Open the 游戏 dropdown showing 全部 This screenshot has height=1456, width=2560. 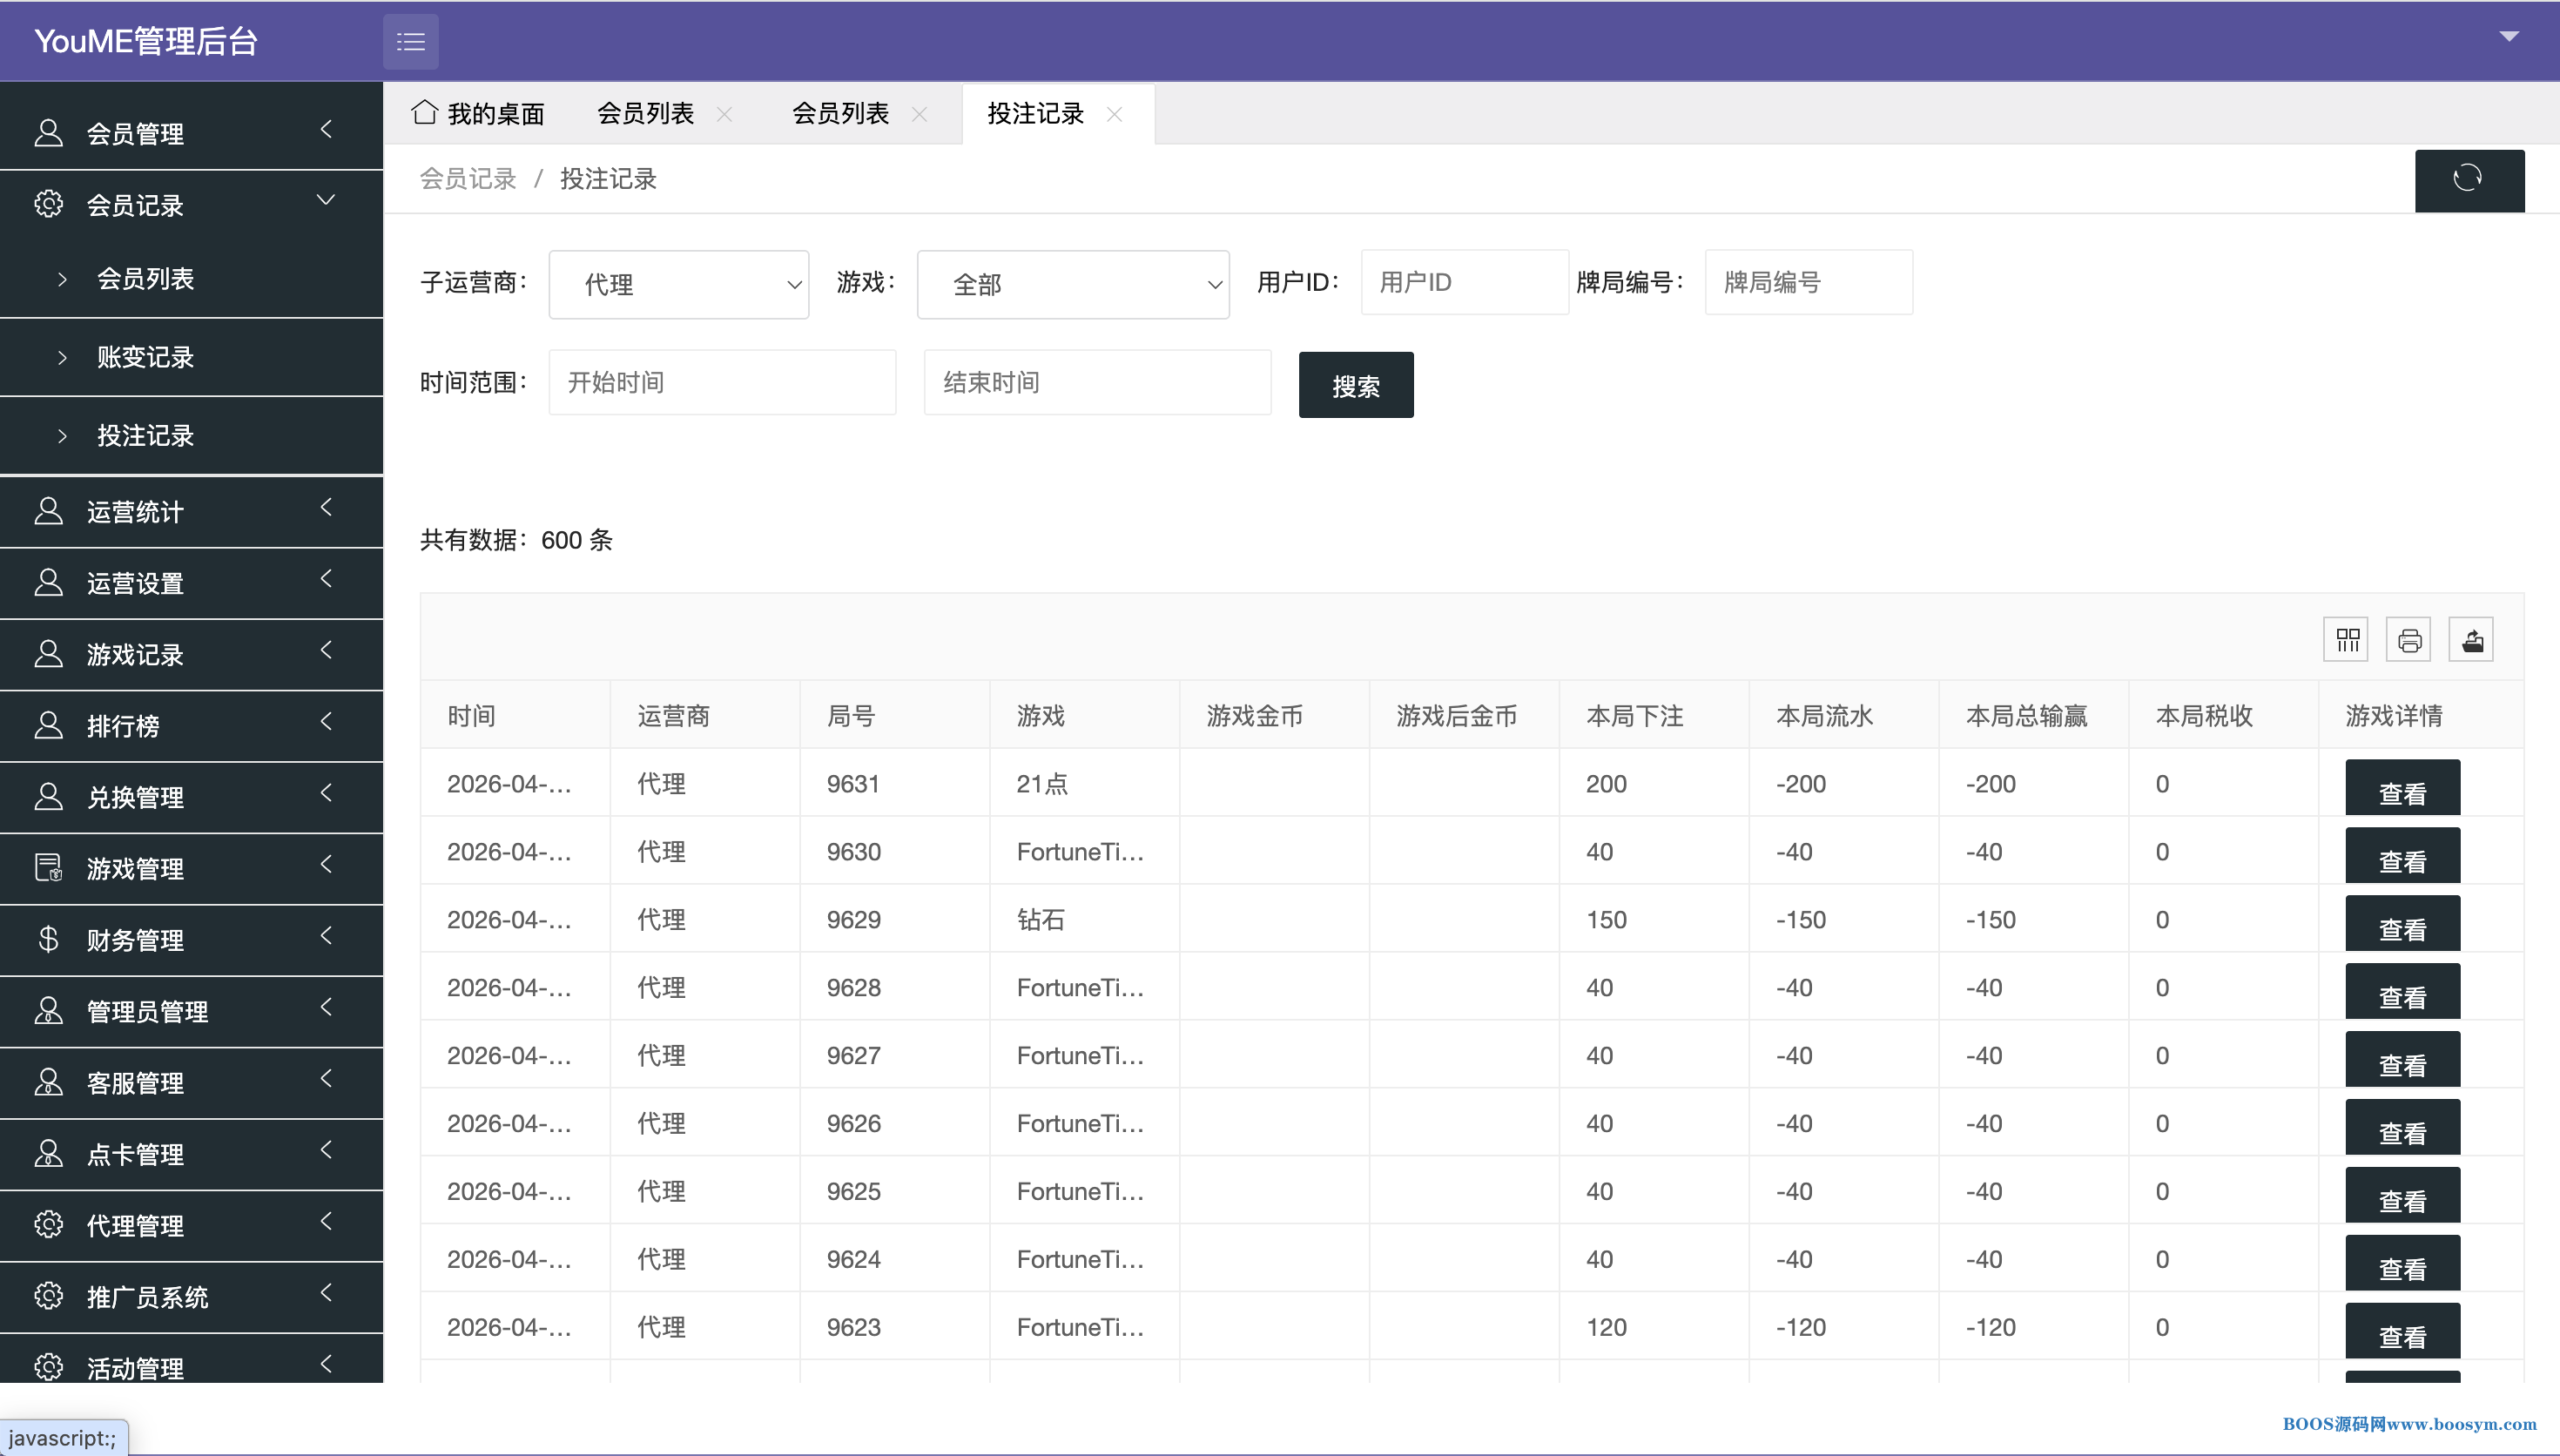pyautogui.click(x=1072, y=285)
